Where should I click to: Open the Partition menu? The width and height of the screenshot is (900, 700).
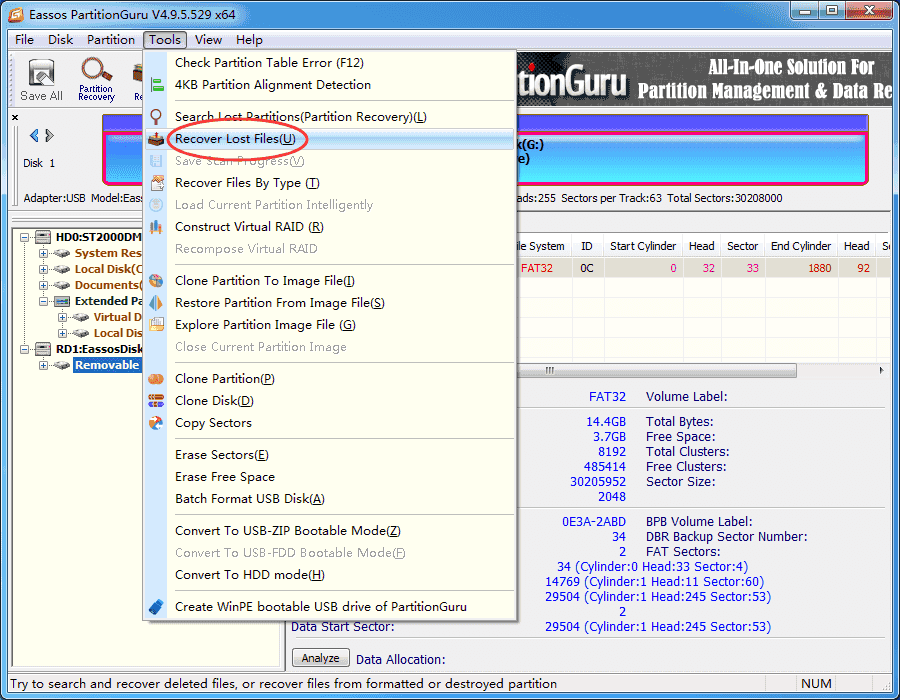111,40
